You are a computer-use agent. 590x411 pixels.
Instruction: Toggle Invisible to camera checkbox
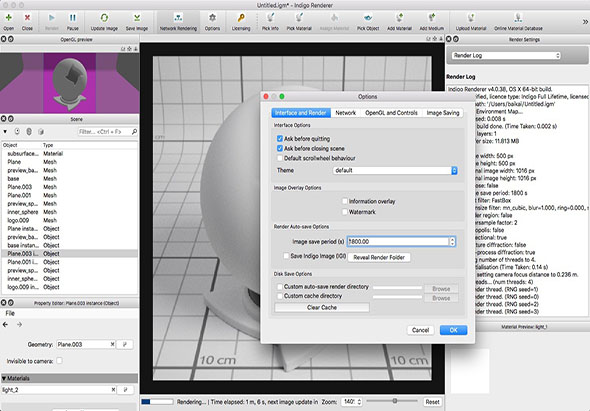[x=59, y=361]
